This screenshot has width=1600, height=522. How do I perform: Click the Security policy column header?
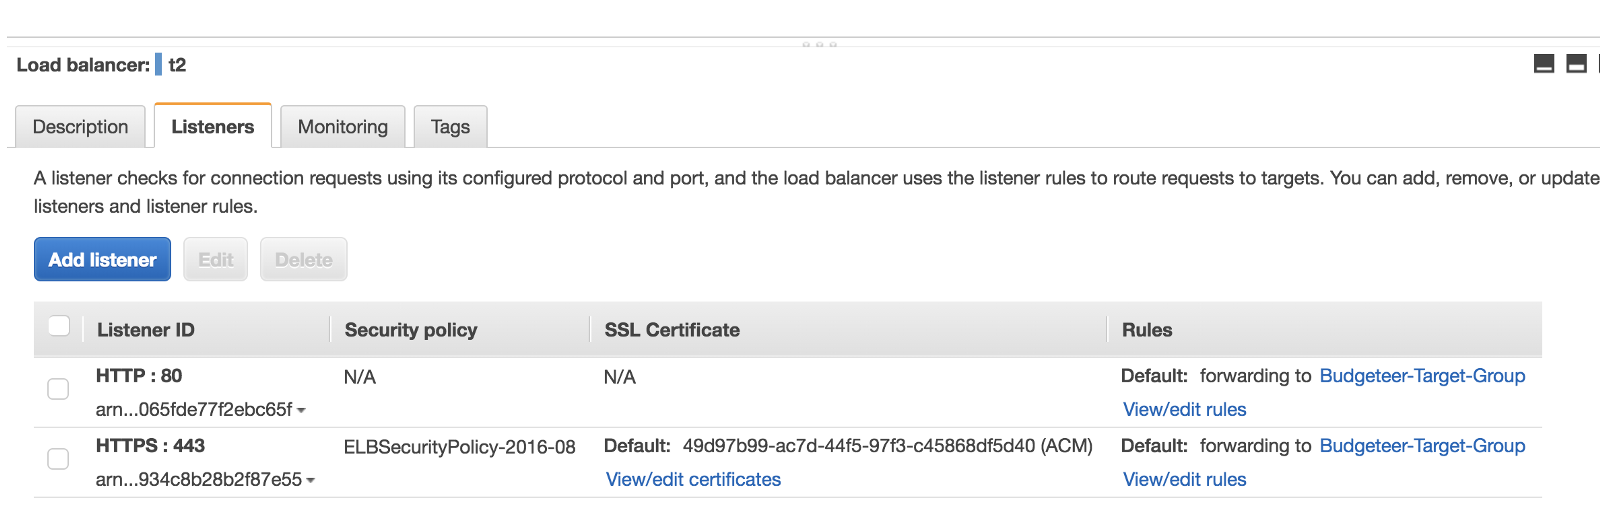(410, 330)
